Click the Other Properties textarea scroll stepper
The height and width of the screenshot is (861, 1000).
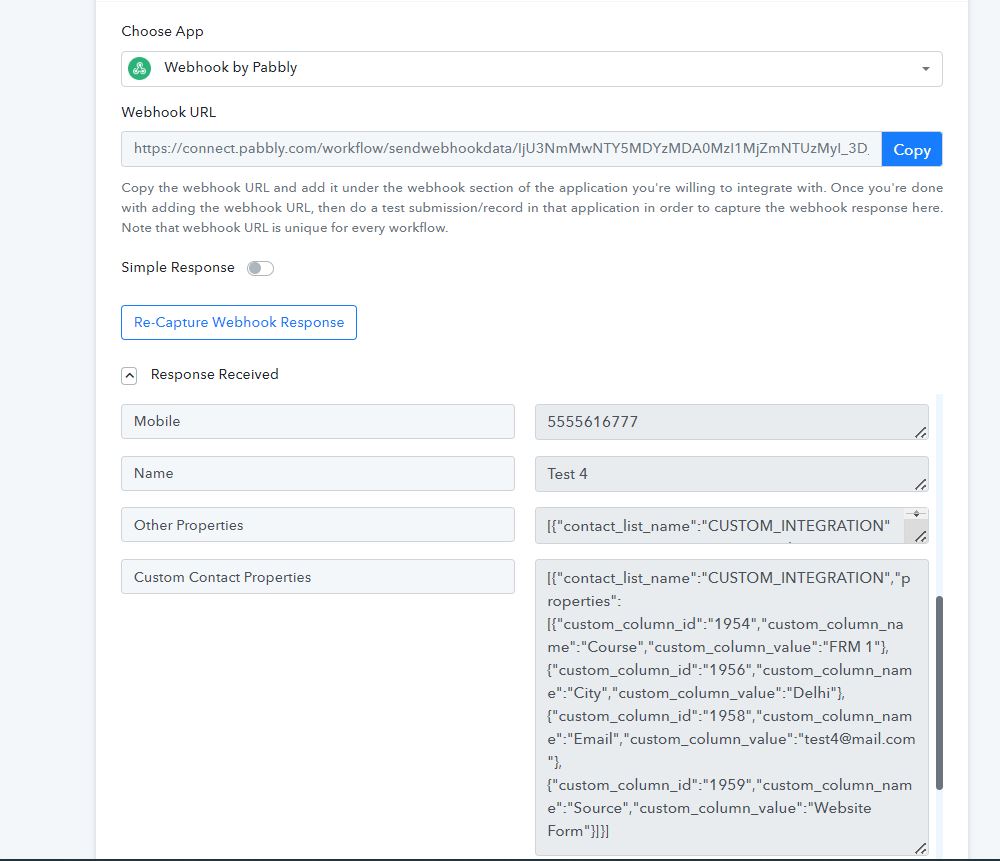coord(916,514)
